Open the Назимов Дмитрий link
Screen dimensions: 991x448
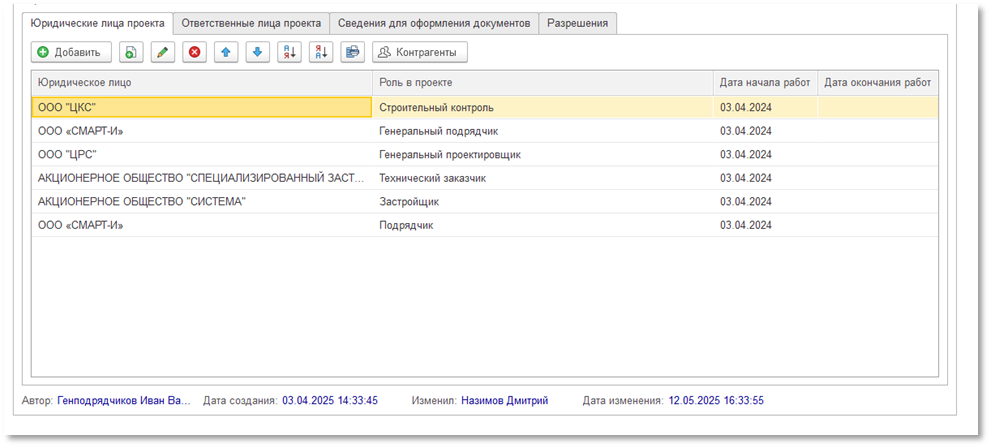[504, 401]
